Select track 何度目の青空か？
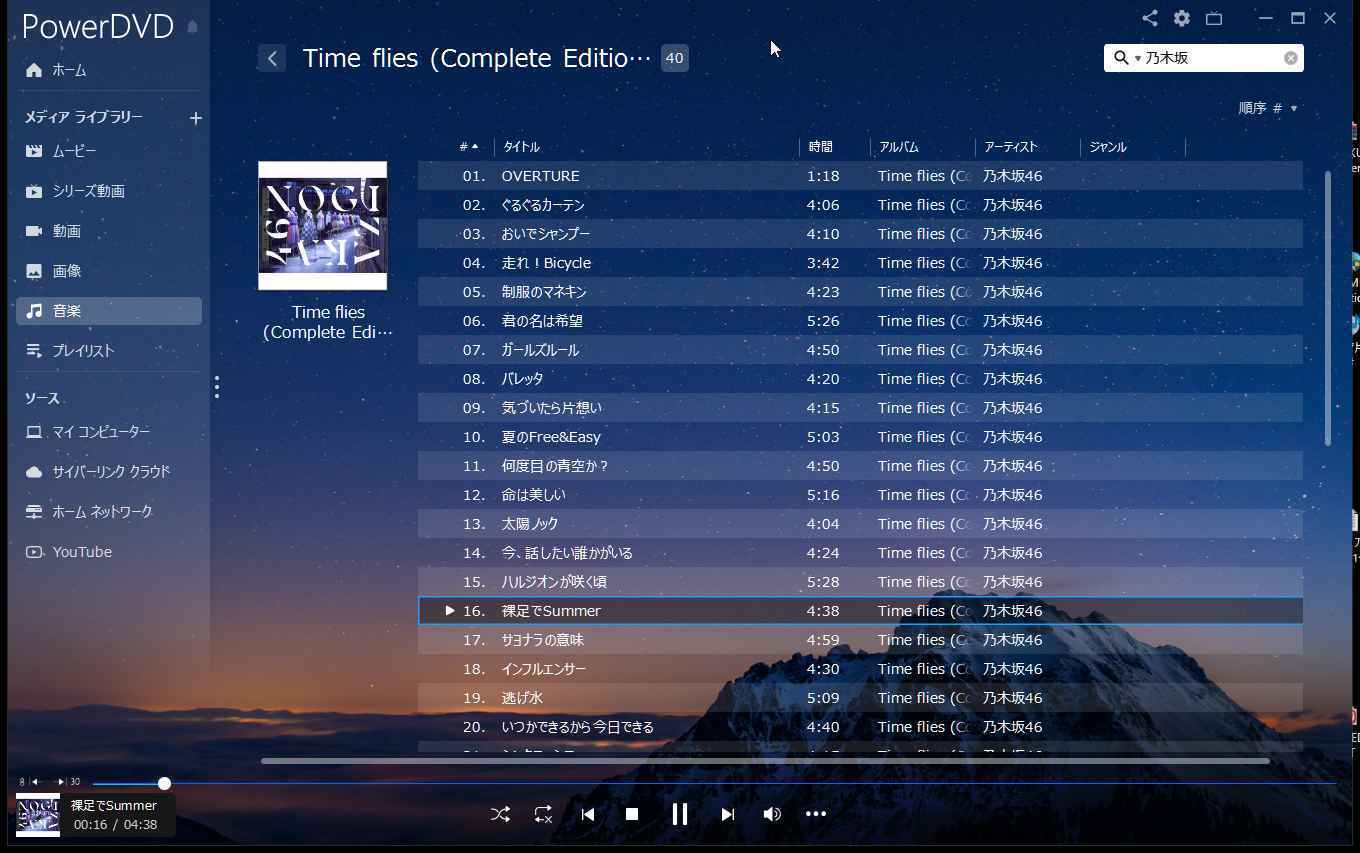Viewport: 1360px width, 853px height. (860, 466)
